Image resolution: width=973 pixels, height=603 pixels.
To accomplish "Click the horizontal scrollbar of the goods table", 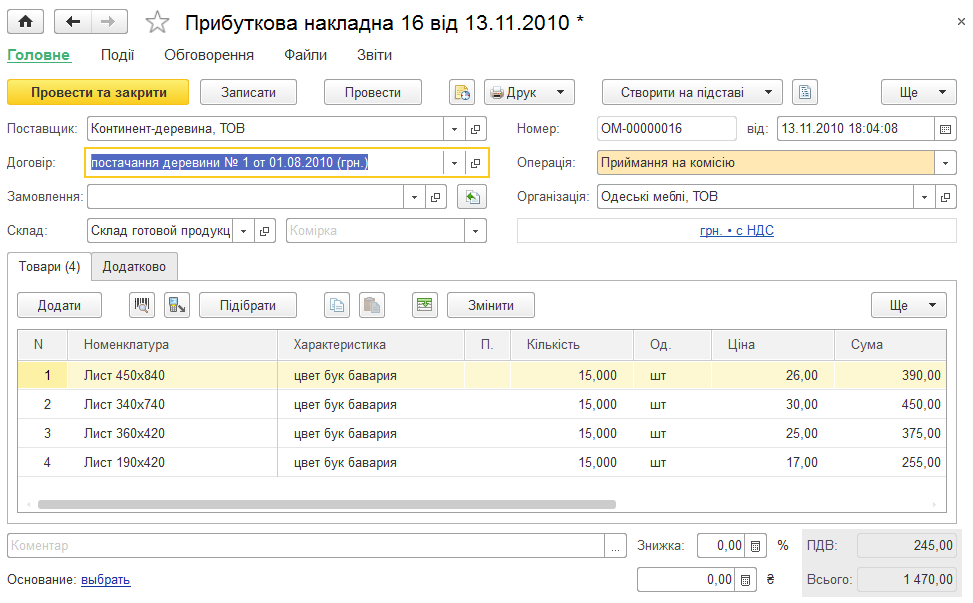I will tap(326, 504).
